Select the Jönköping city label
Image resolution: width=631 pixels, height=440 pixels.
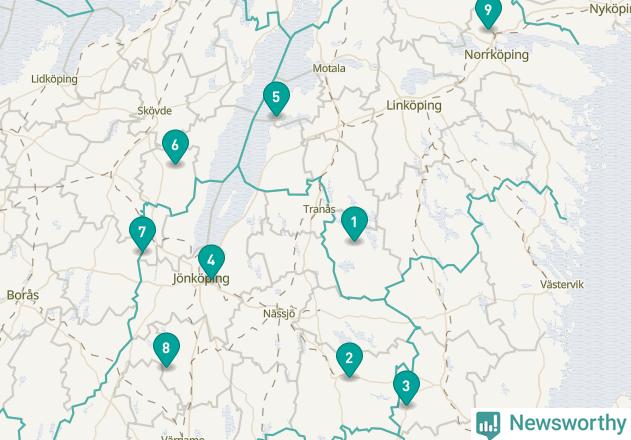(x=201, y=279)
